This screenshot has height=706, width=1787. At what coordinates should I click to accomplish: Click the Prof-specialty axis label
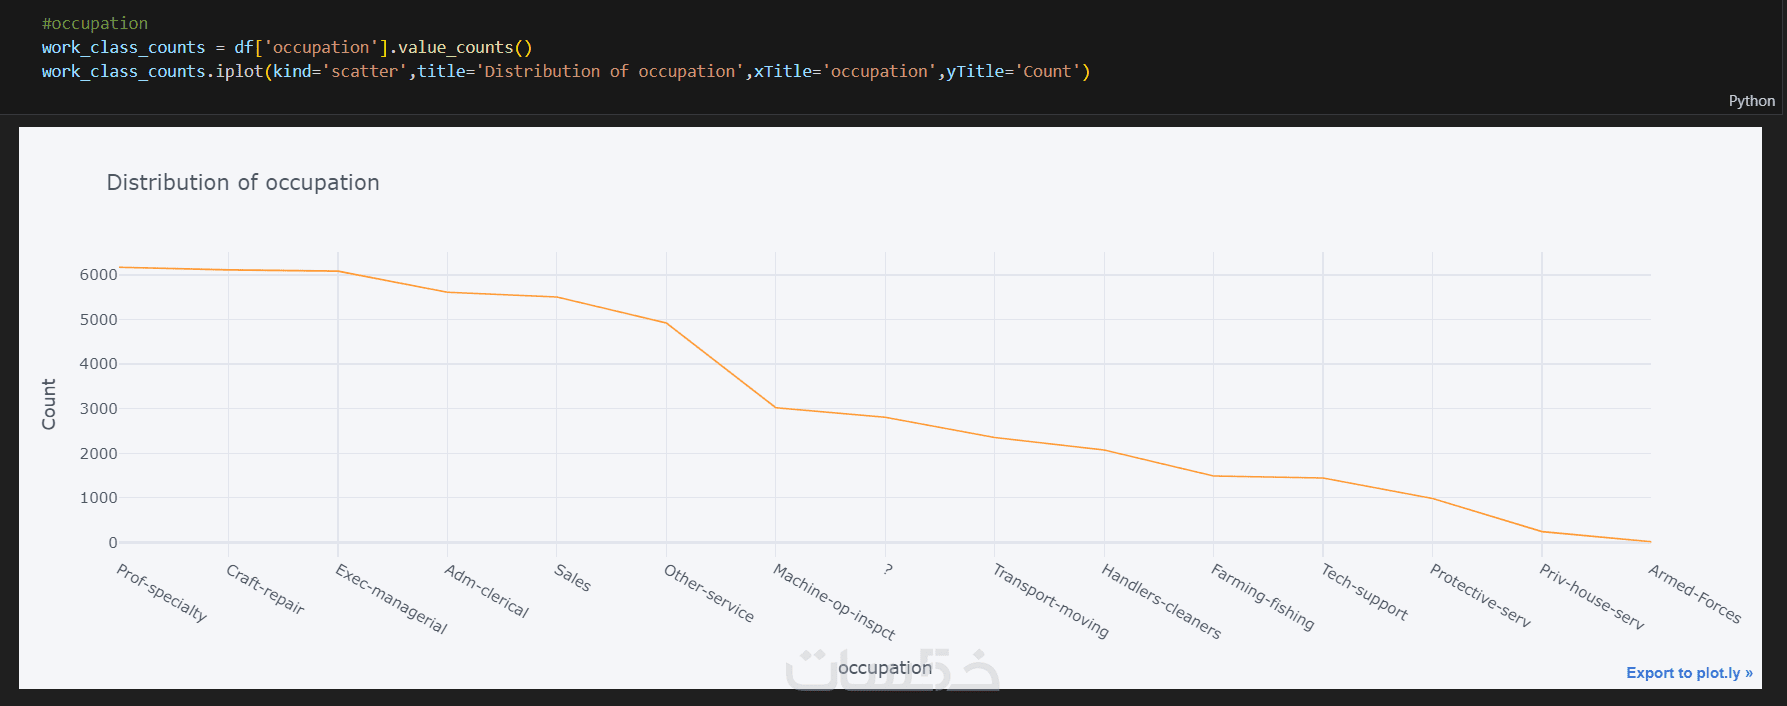pos(162,593)
